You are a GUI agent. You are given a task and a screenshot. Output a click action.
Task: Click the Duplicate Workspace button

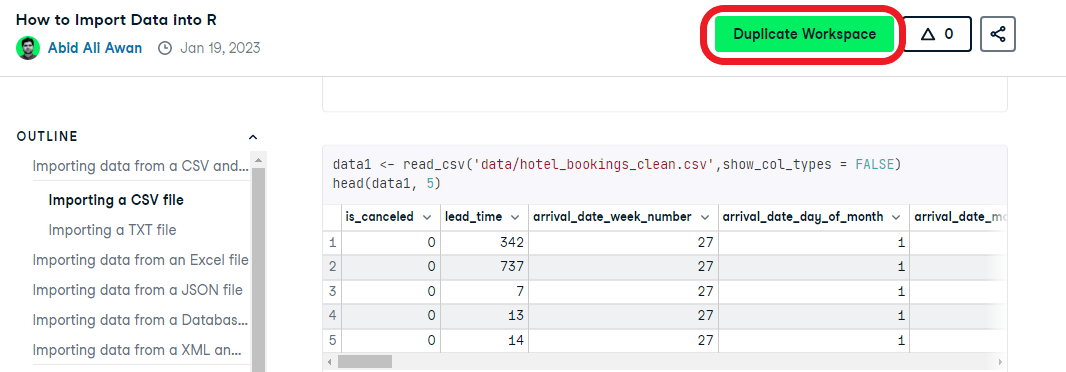coord(804,34)
